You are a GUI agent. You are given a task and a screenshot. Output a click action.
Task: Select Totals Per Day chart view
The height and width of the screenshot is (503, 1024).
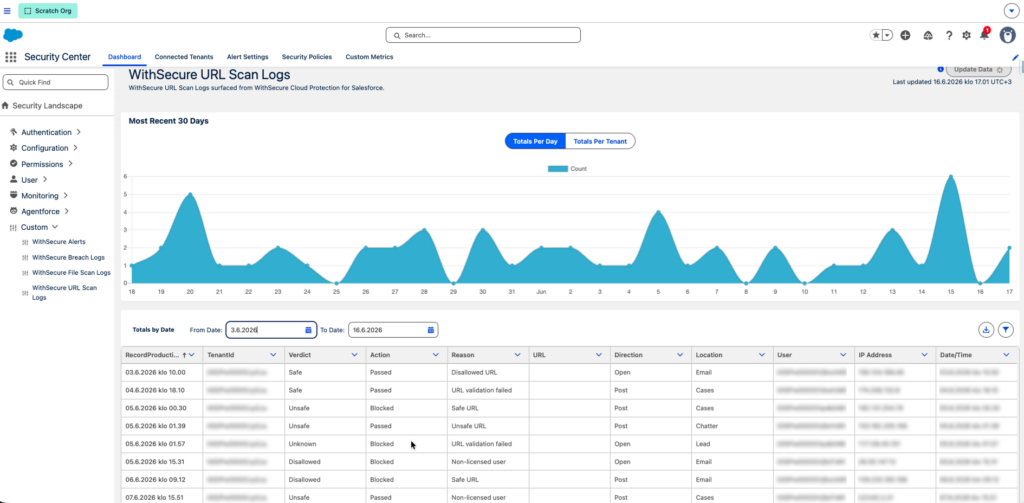coord(535,141)
